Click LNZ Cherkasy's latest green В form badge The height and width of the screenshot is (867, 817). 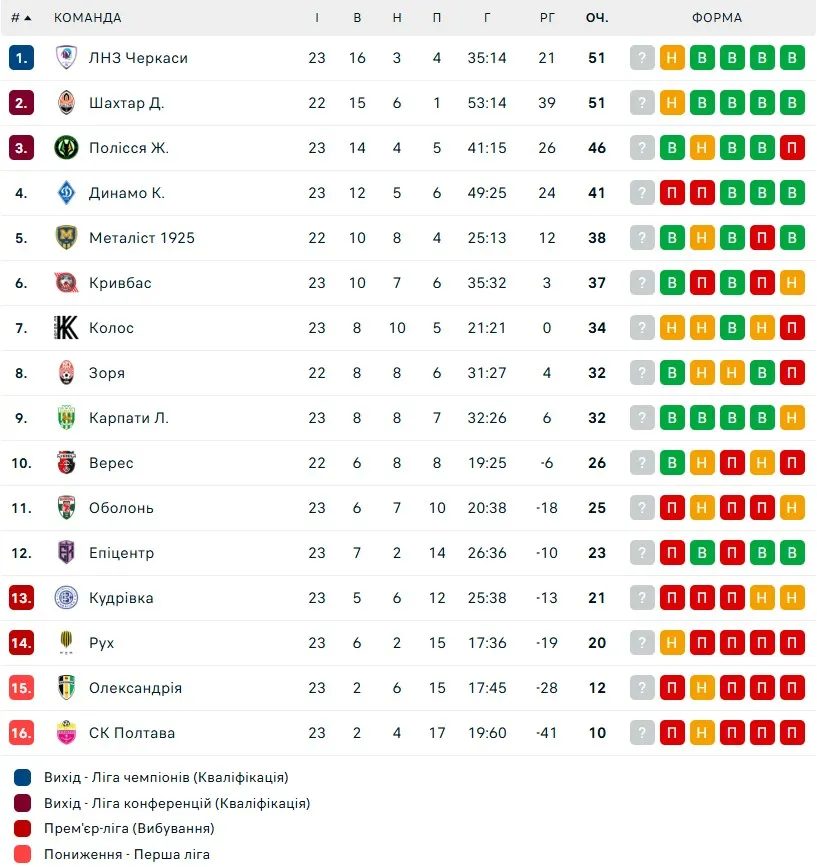point(793,58)
